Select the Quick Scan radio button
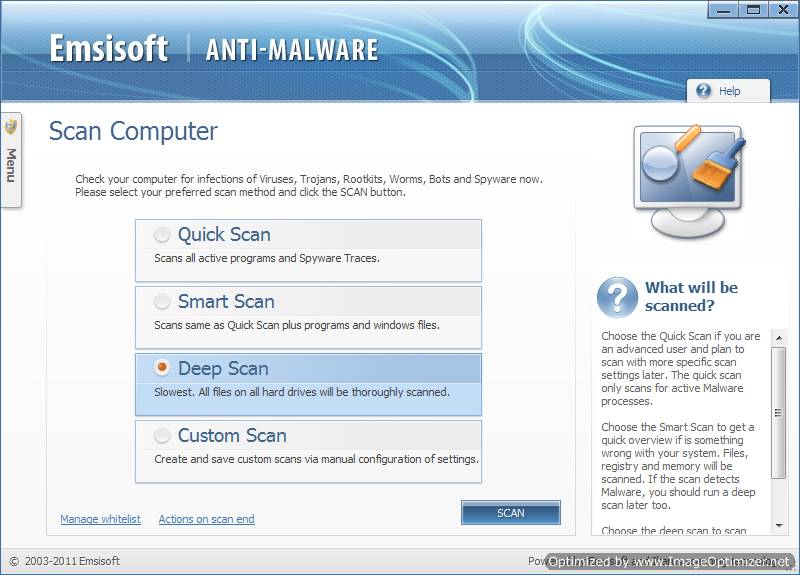The height and width of the screenshot is (575, 800). 162,234
